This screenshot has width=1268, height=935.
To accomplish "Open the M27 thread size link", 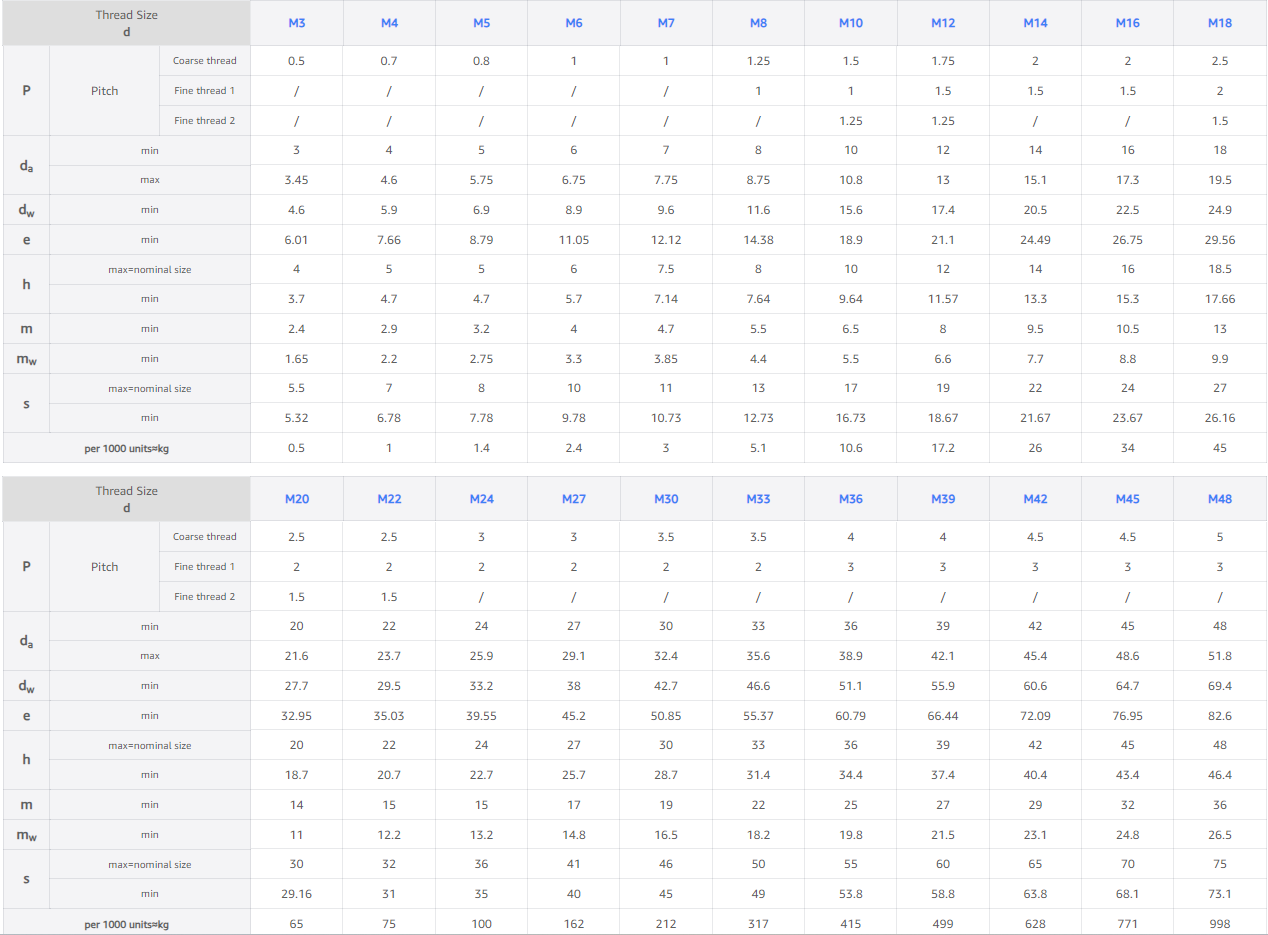I will point(574,499).
